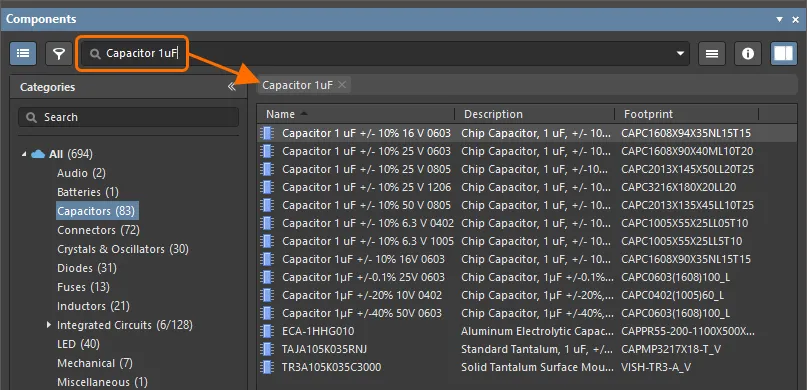The width and height of the screenshot is (807, 390).
Task: Click Standard Tantalum, 1 uF description cell
Action: pos(537,349)
